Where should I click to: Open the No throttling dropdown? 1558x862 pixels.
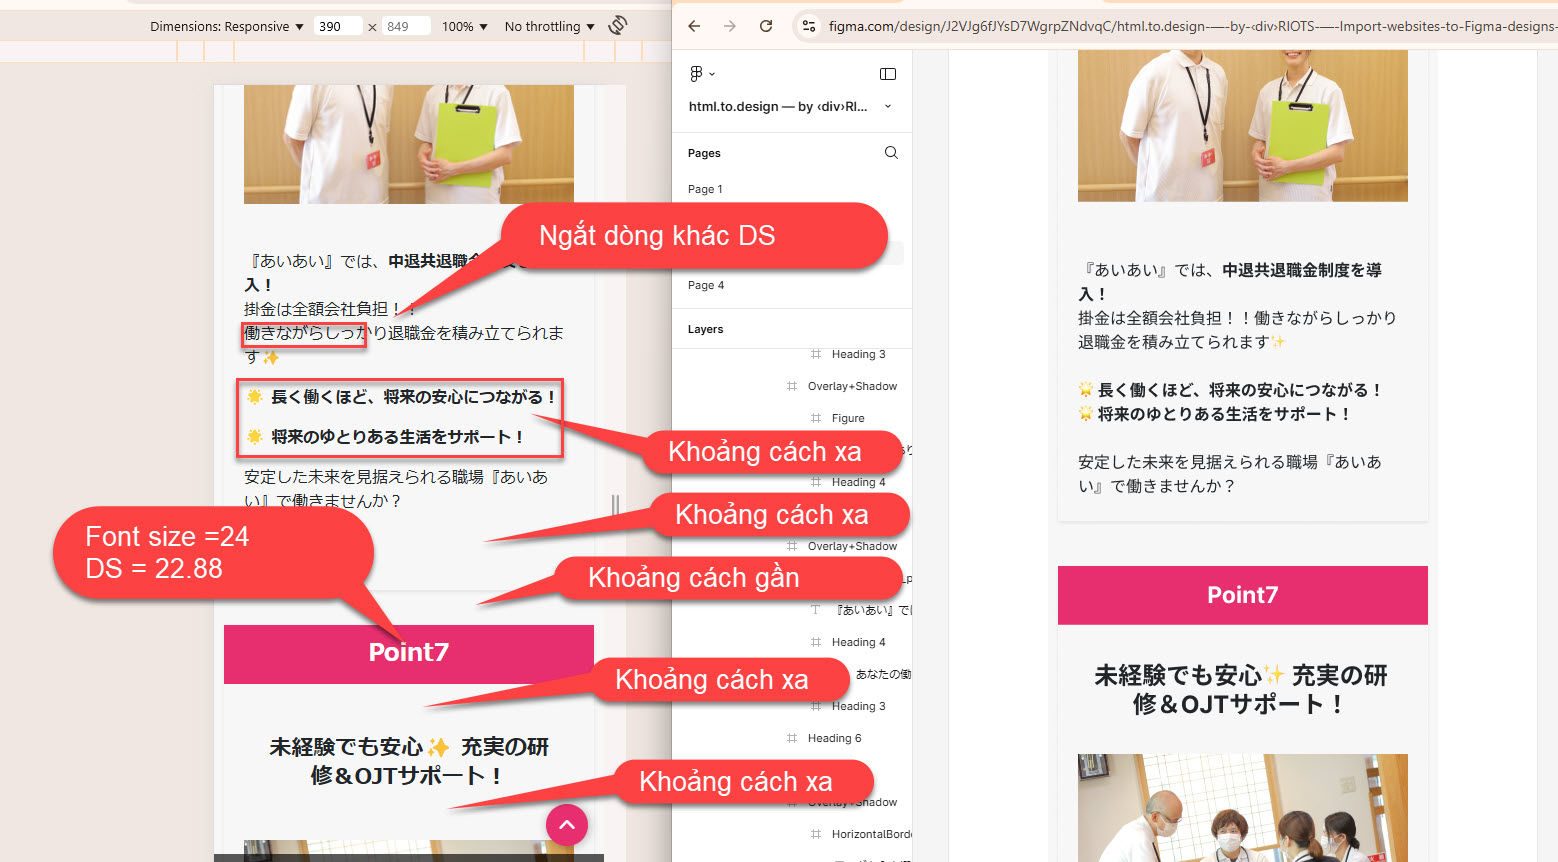pyautogui.click(x=549, y=27)
